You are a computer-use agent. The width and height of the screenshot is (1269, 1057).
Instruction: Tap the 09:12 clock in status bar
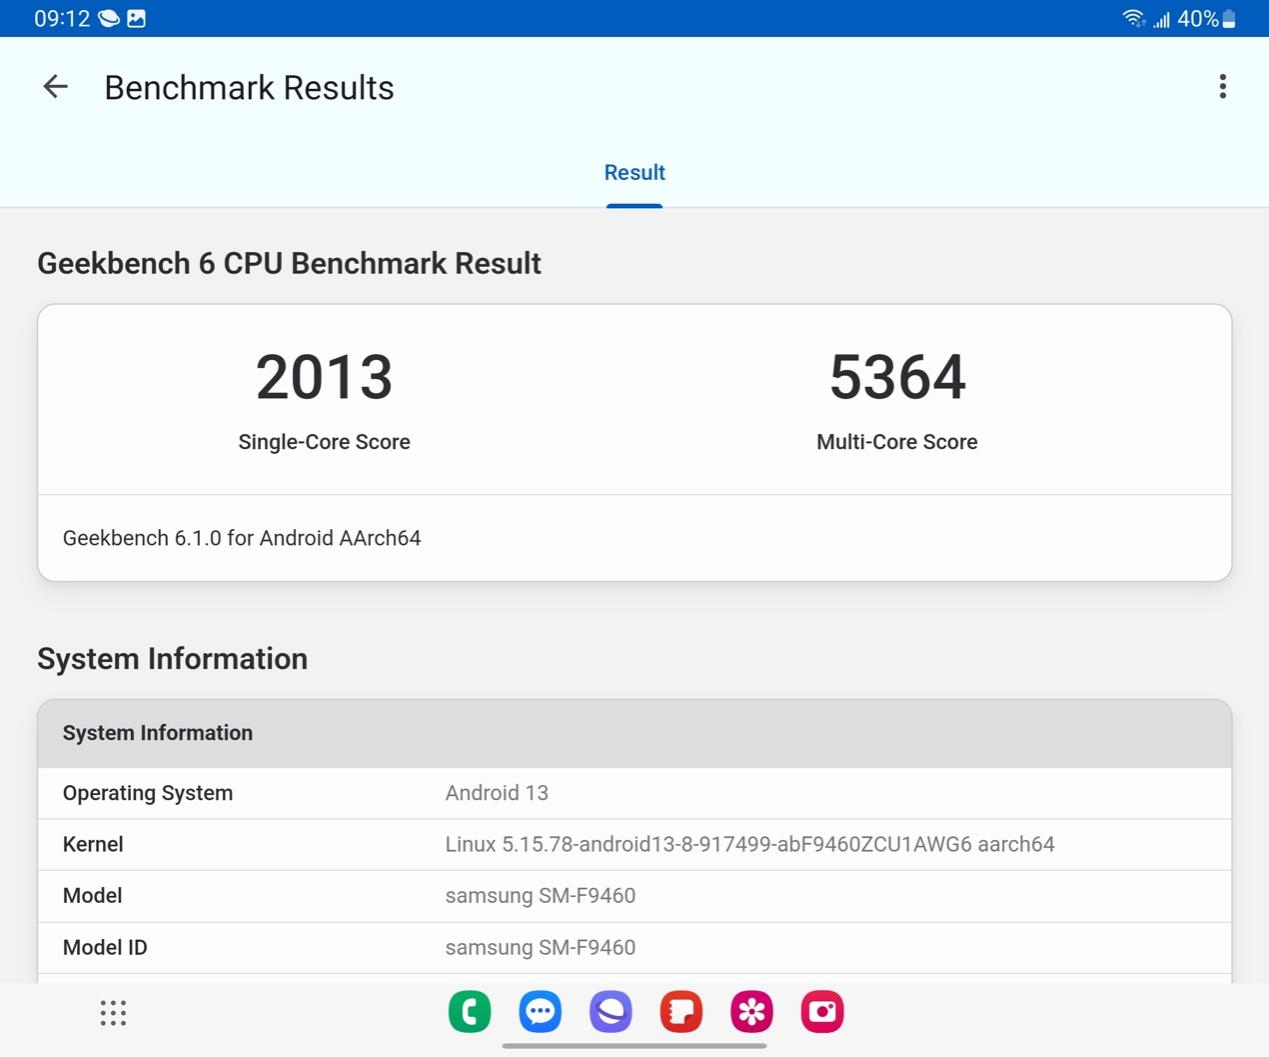point(62,18)
